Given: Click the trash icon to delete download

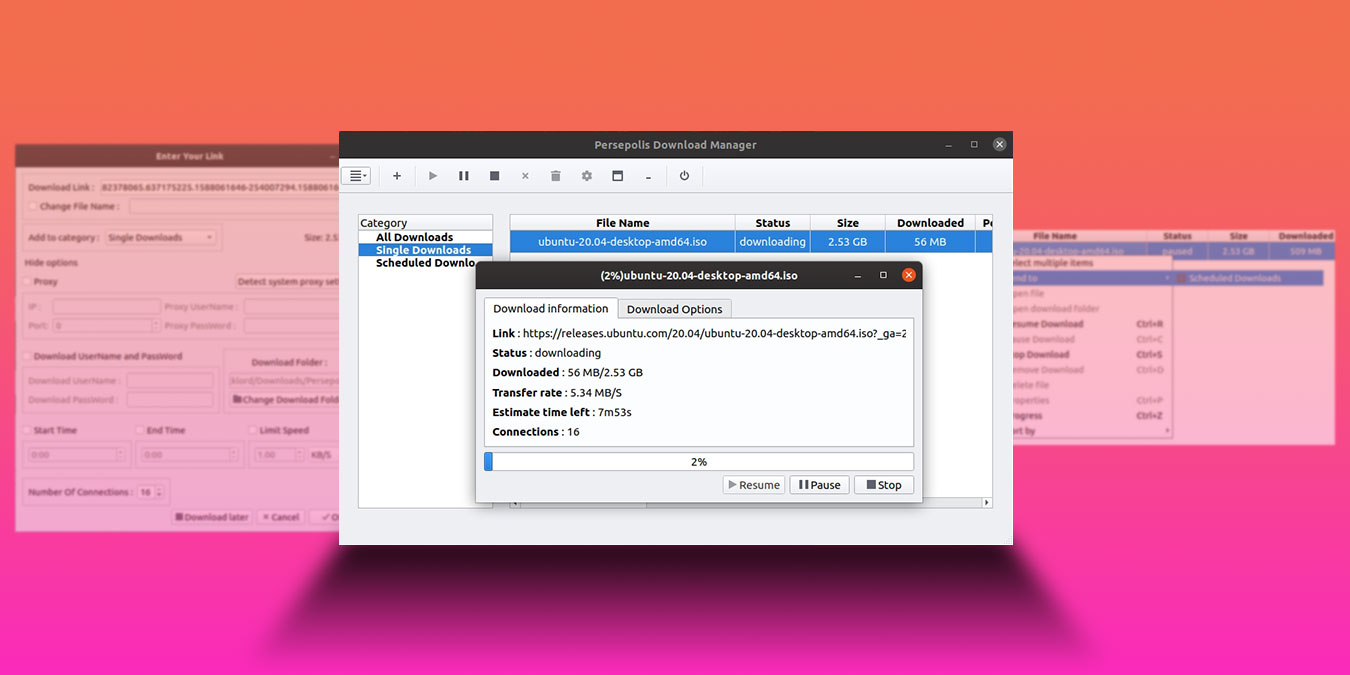Looking at the screenshot, I should click(555, 175).
